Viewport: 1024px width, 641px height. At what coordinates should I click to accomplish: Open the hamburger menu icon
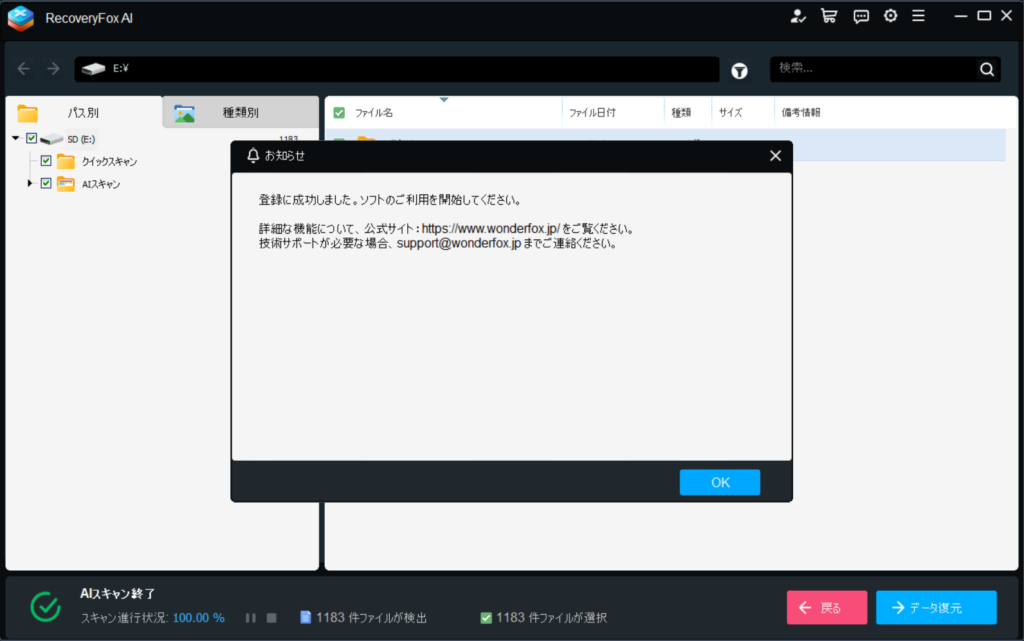(x=918, y=16)
